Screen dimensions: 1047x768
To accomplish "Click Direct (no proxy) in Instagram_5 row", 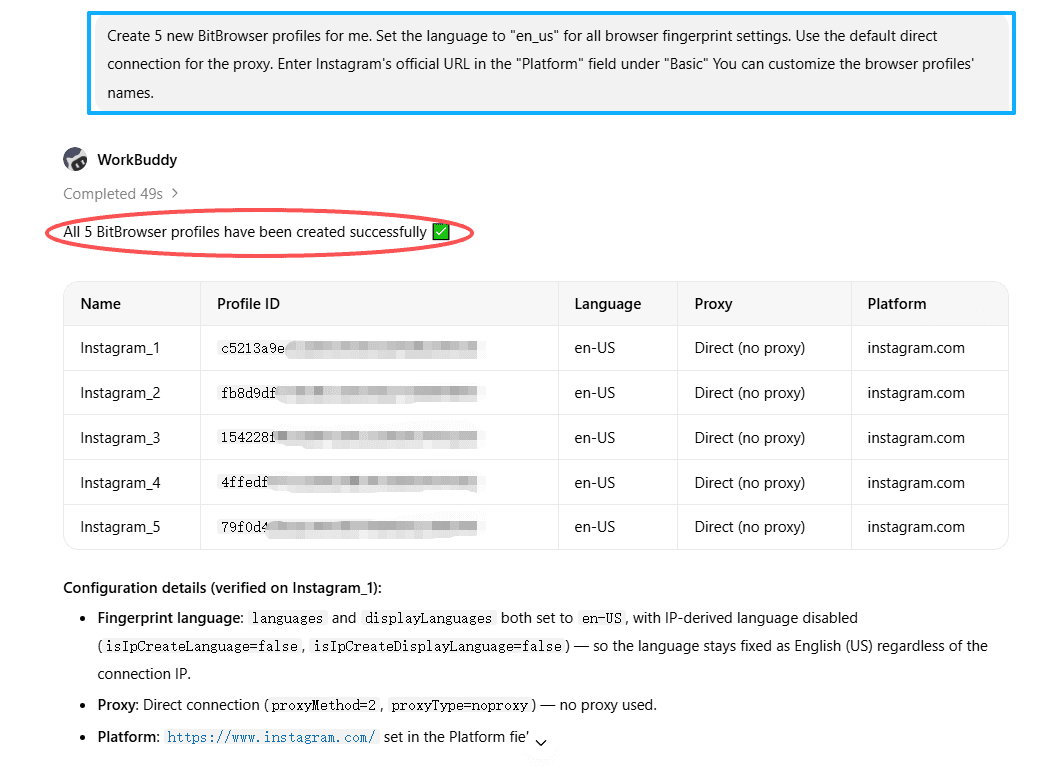I will 750,527.
